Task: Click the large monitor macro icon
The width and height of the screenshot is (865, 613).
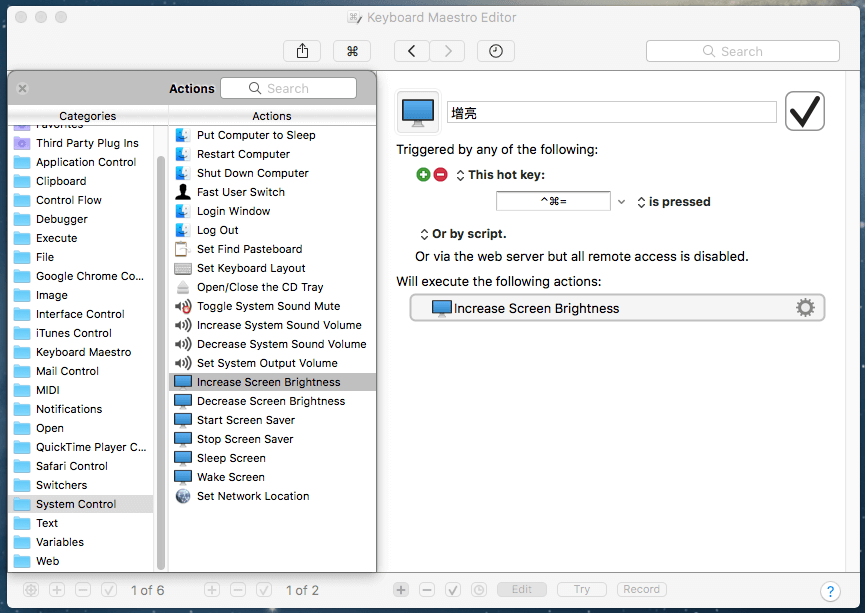Action: point(418,111)
